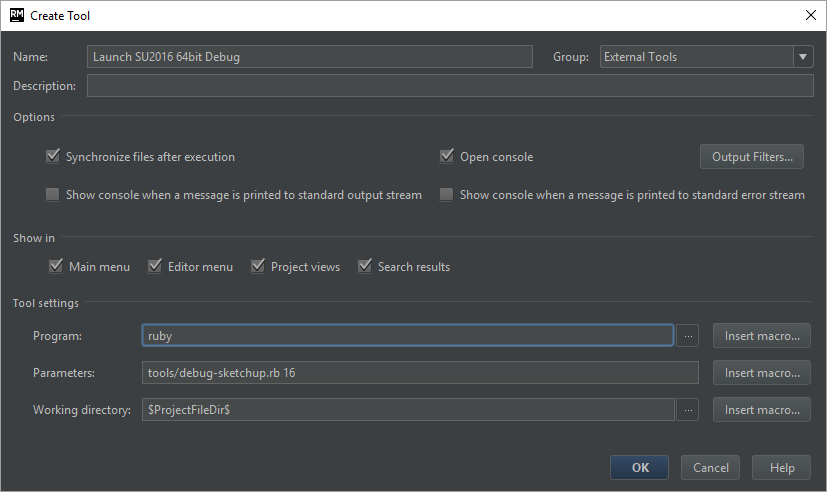Insert macro for Working directory field
Image resolution: width=827 pixels, height=492 pixels.
coord(761,410)
